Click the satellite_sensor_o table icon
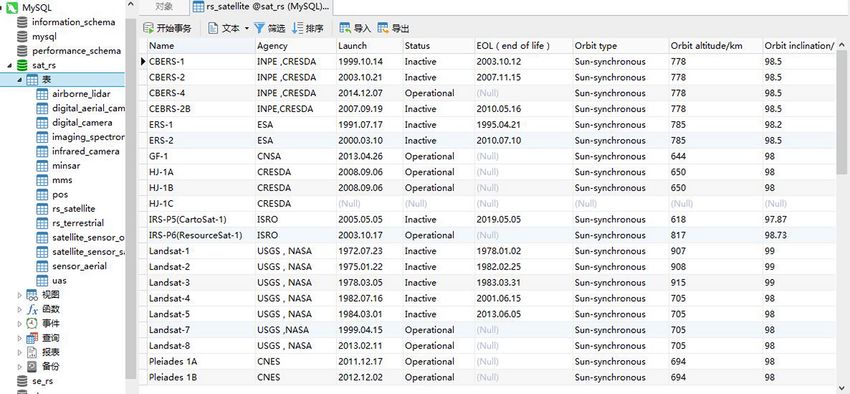Viewport: 850px width, 394px height. point(42,237)
